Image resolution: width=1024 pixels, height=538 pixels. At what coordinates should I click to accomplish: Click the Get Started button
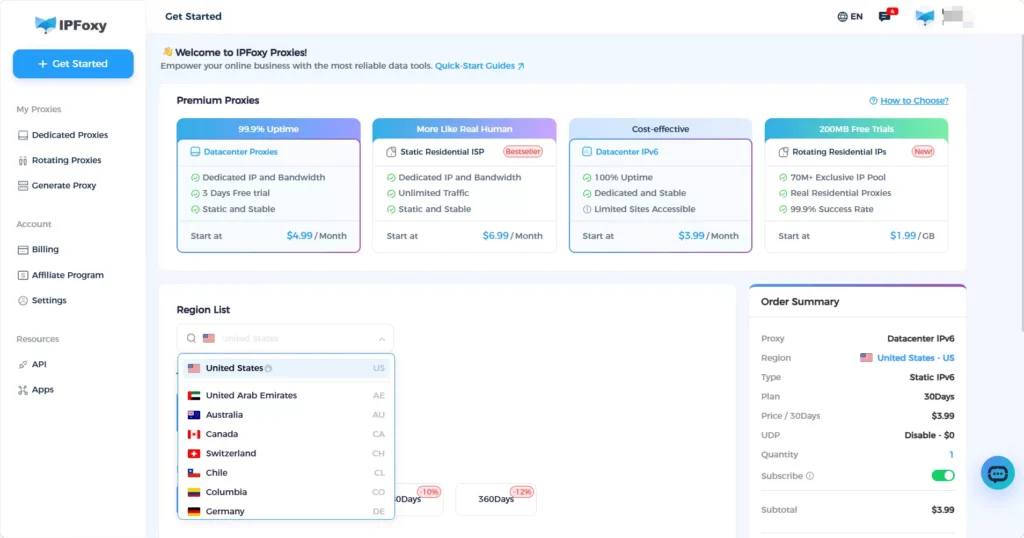(x=73, y=64)
